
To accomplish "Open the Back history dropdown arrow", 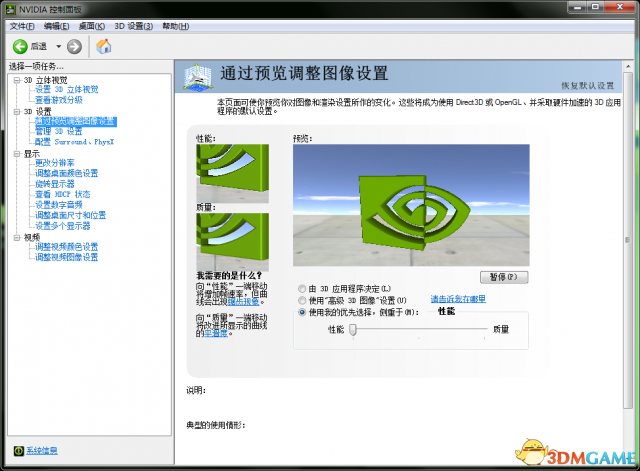I will click(58, 46).
